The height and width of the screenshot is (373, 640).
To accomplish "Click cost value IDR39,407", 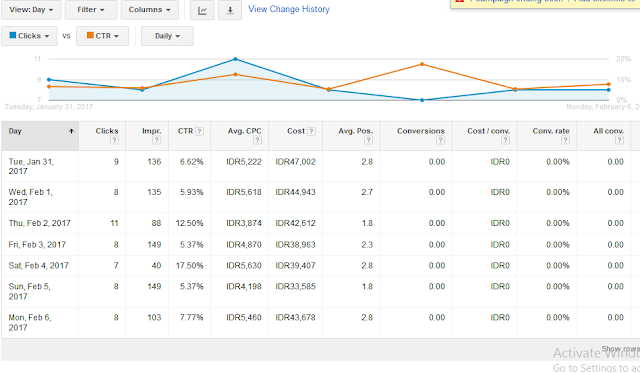I will 296,266.
